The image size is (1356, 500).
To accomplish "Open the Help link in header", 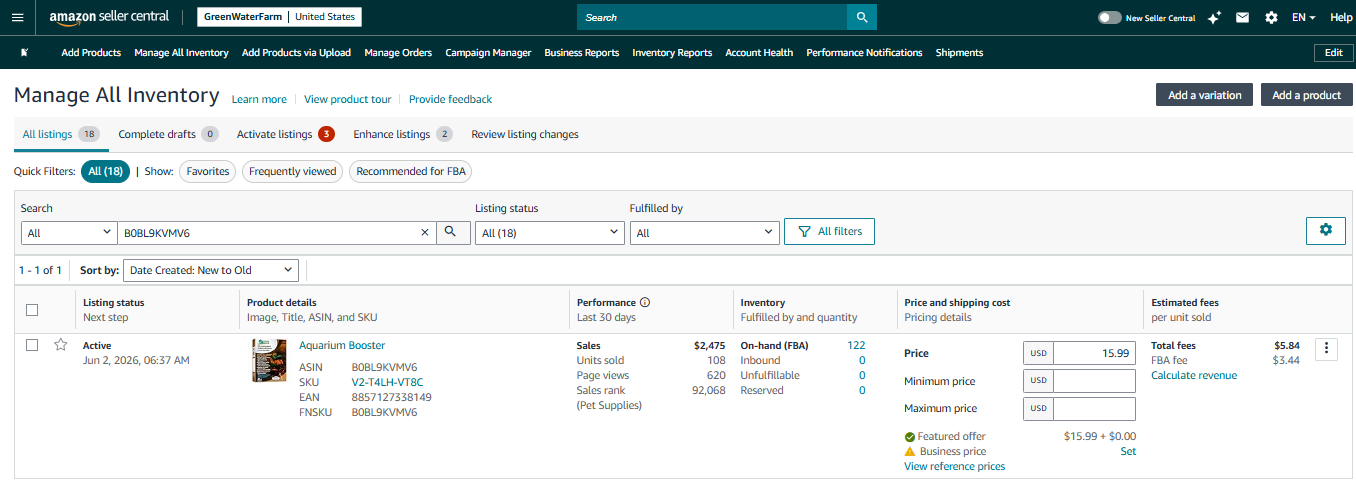I will point(1341,17).
